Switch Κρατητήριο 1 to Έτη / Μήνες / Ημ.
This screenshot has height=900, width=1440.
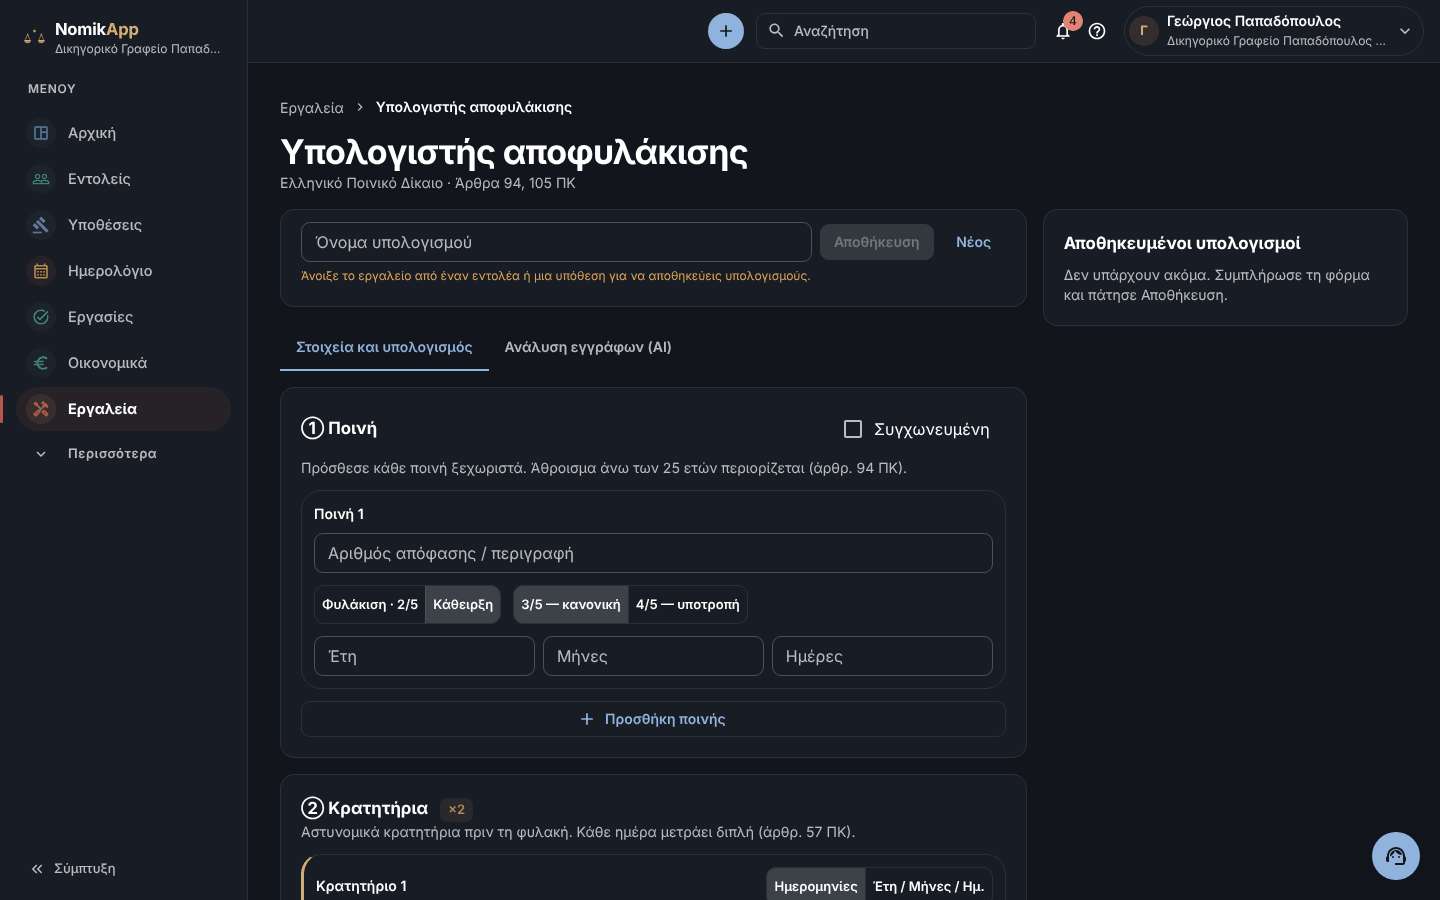(x=929, y=886)
